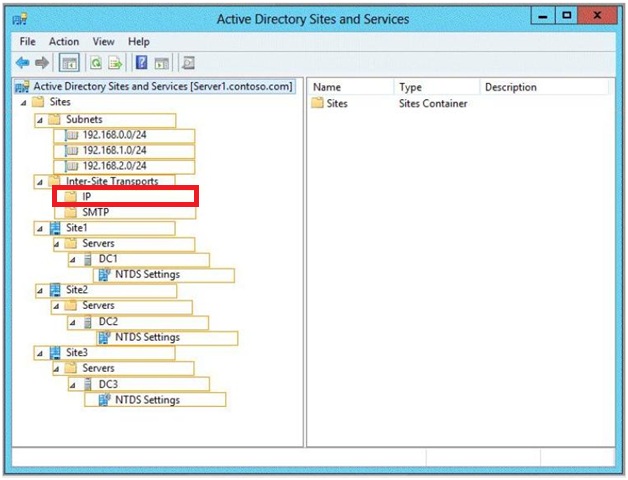Select the Subnets folder icon
Image resolution: width=628 pixels, height=480 pixels.
click(54, 119)
